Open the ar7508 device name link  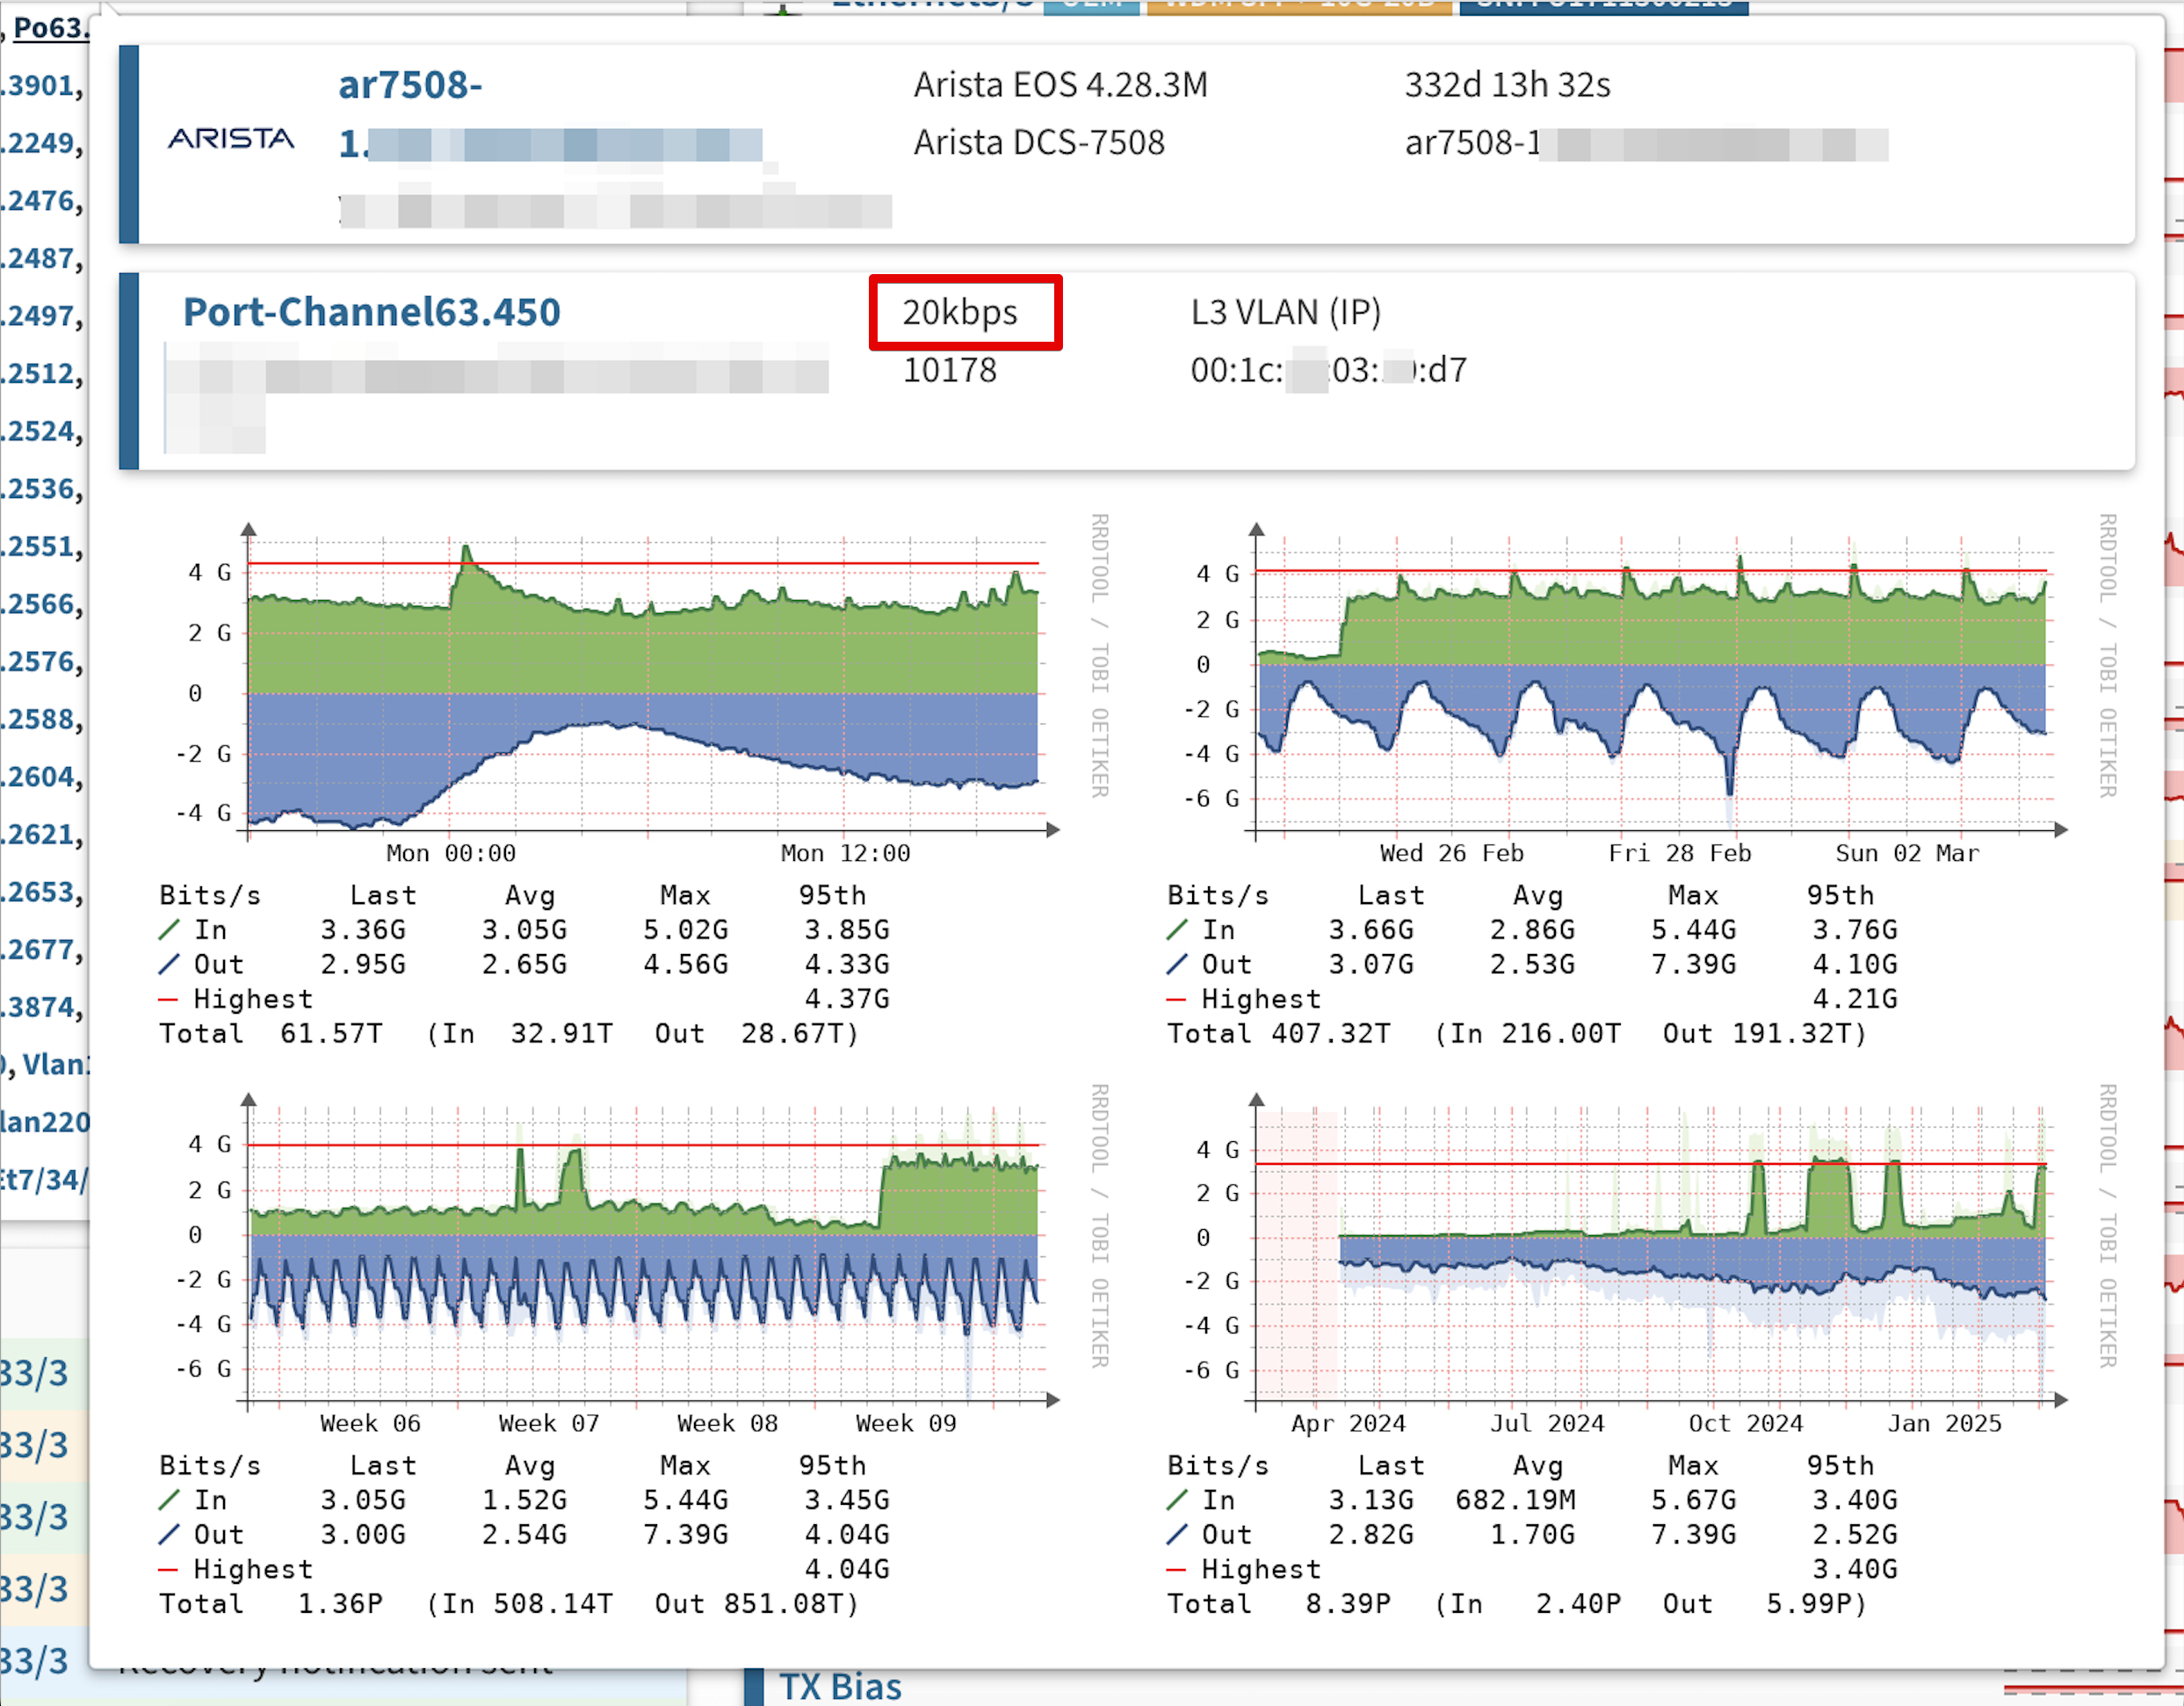[410, 86]
